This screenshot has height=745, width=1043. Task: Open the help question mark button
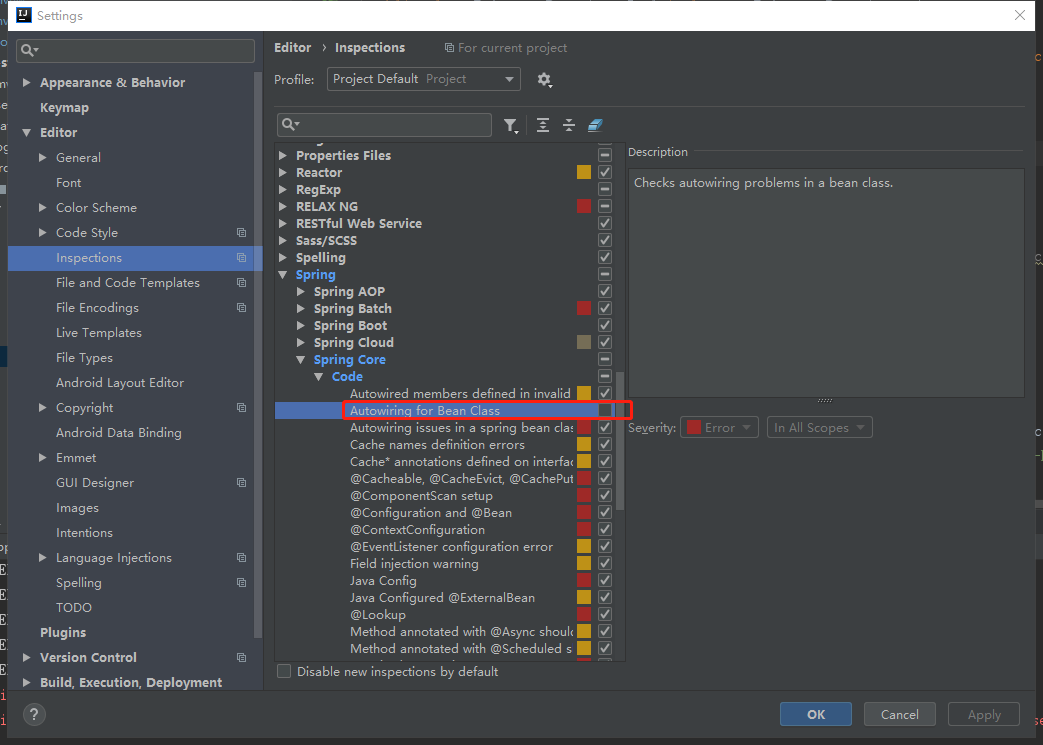click(x=34, y=714)
